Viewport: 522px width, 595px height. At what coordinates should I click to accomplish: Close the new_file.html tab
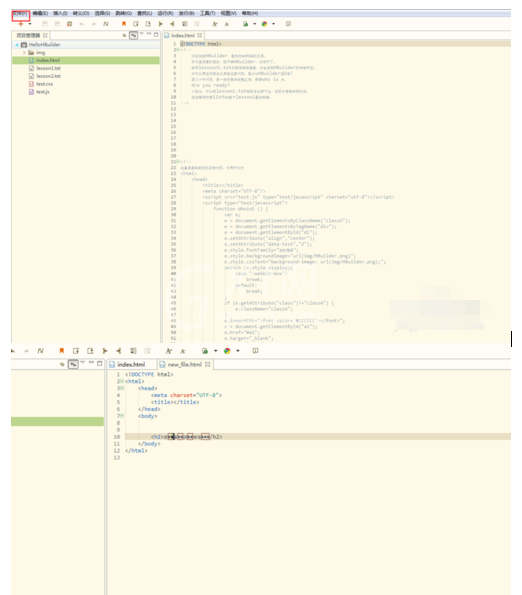[x=208, y=364]
